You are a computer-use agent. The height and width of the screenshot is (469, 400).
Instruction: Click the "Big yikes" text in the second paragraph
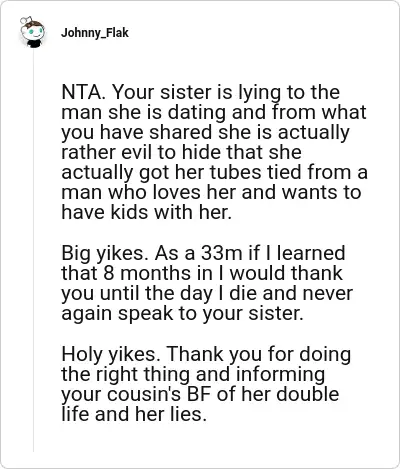click(x=104, y=254)
